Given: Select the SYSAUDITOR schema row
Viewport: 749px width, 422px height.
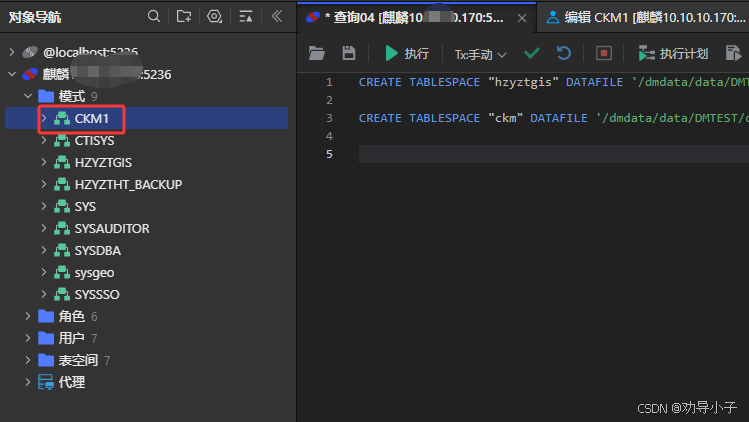Looking at the screenshot, I should (146, 228).
